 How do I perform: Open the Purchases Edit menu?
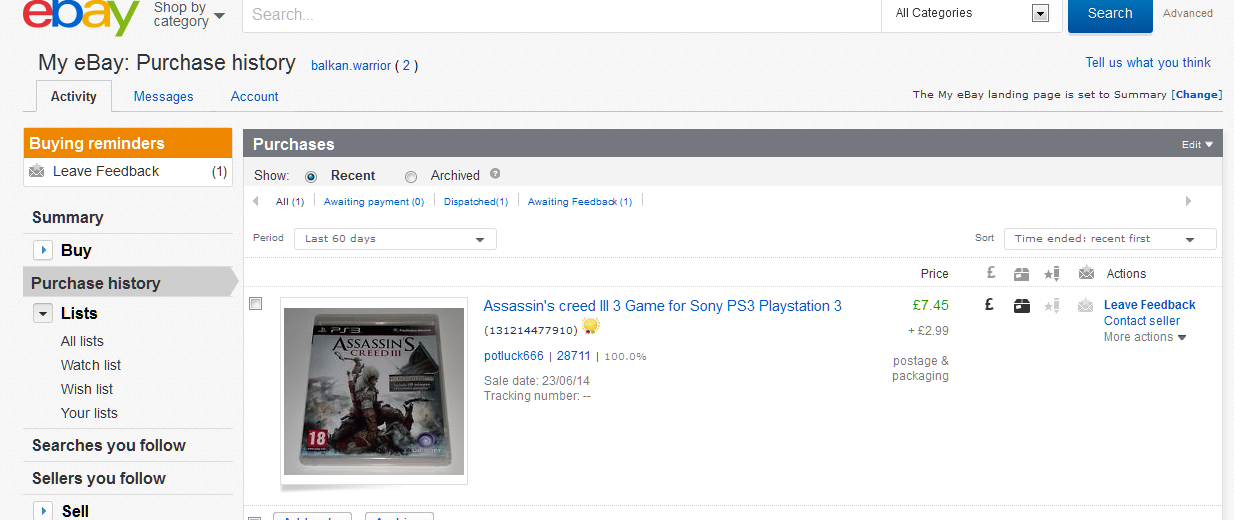[1197, 144]
